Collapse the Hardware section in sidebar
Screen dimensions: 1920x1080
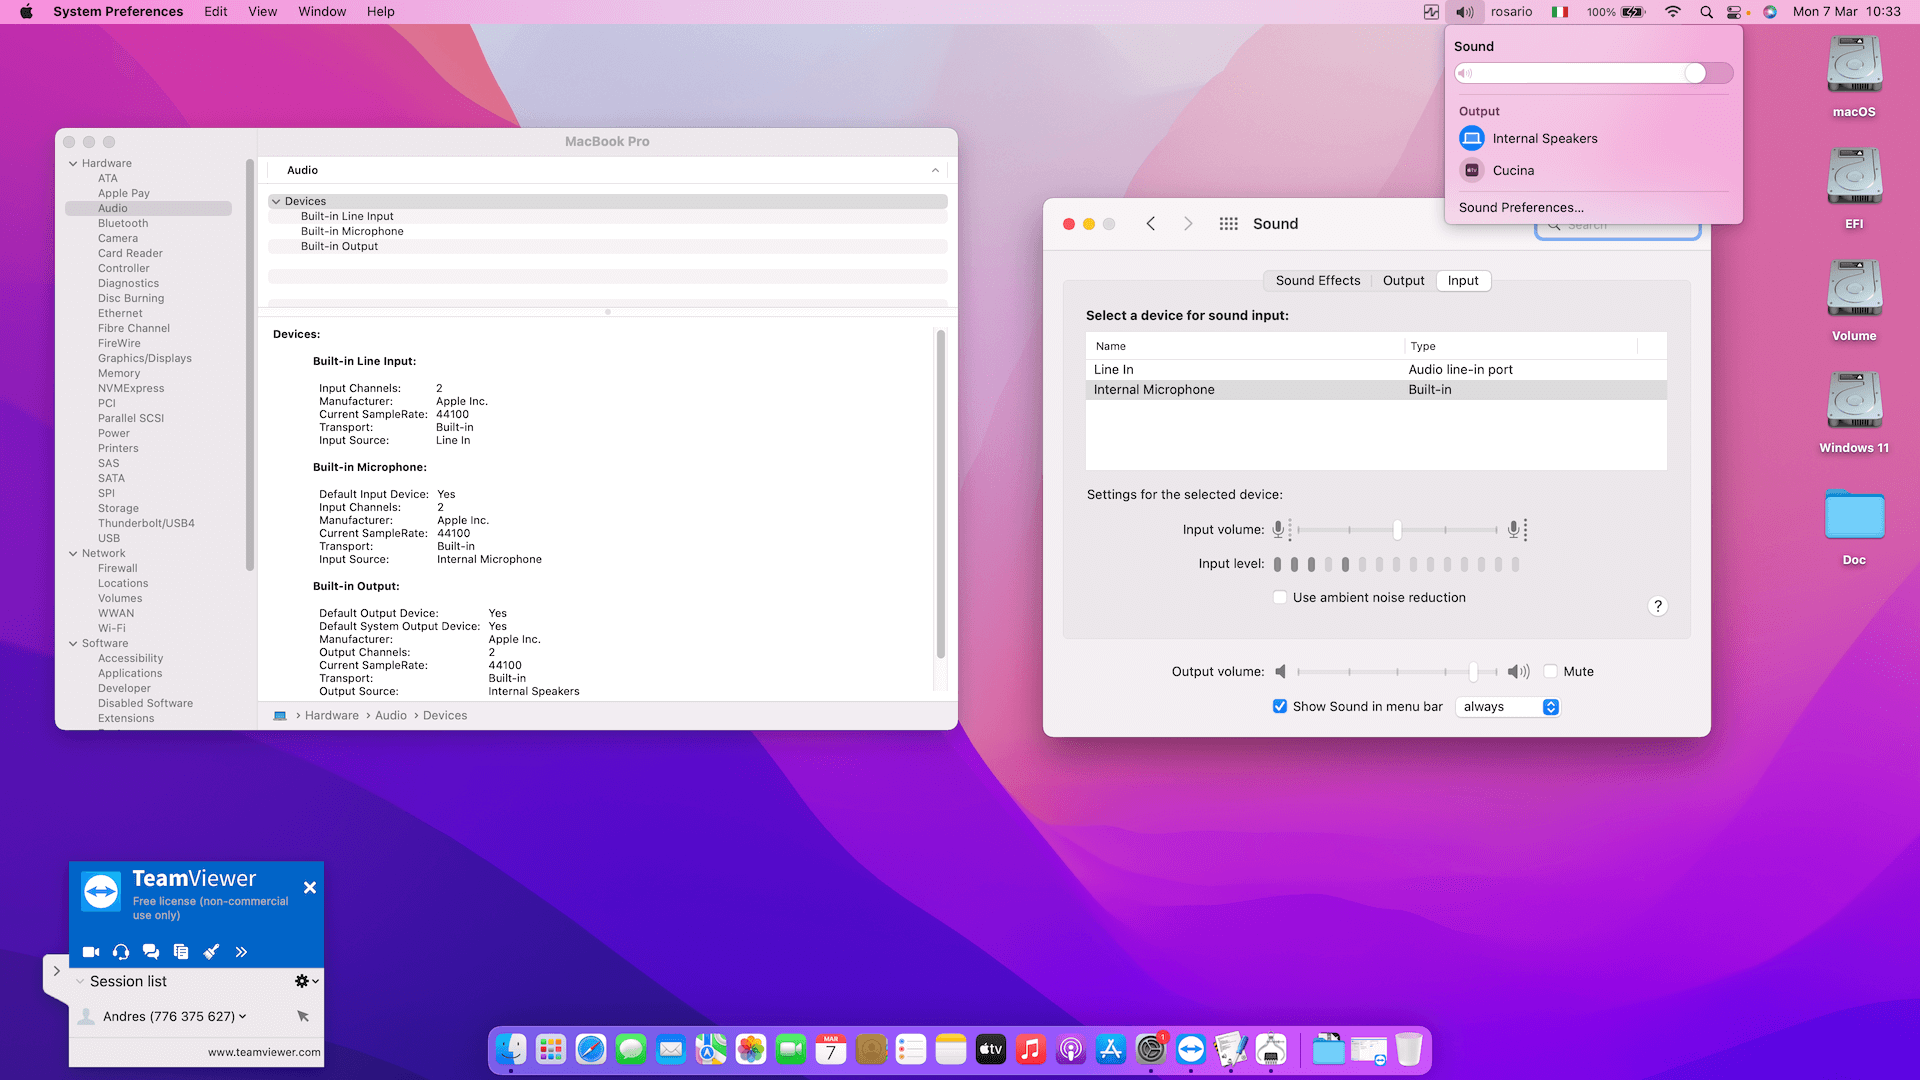click(73, 163)
